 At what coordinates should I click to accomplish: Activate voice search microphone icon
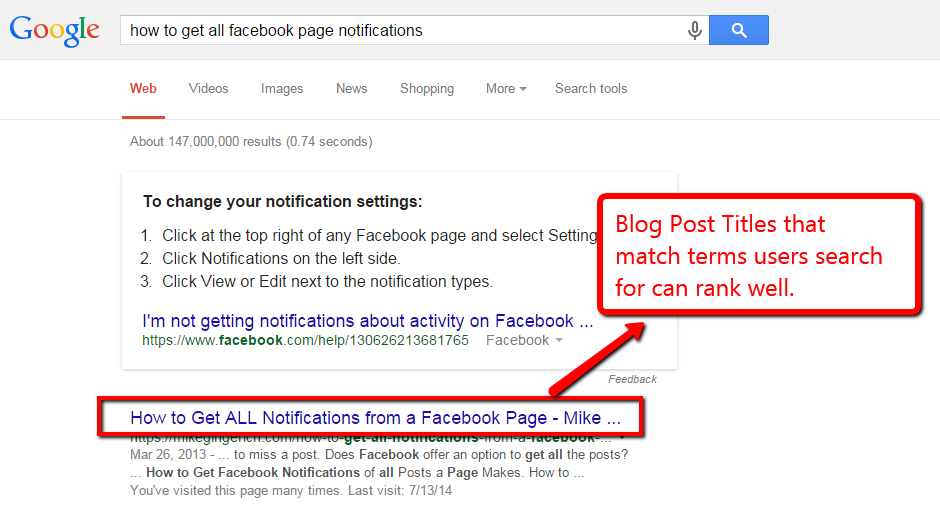click(694, 31)
